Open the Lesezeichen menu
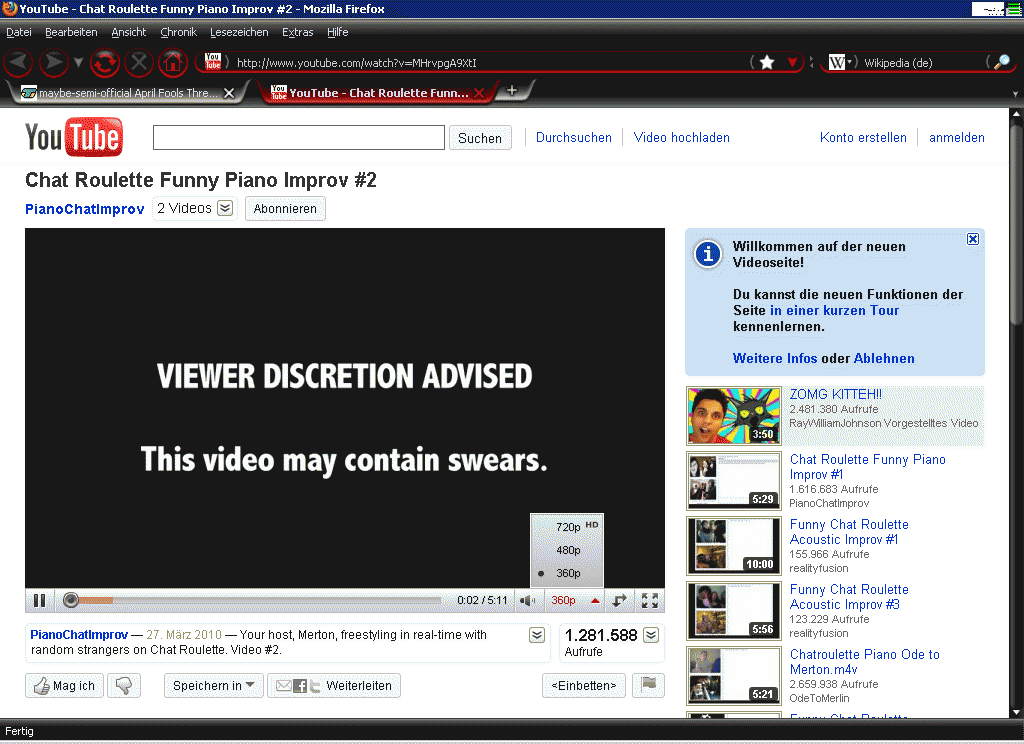Screen dimensions: 1024x744 (239, 32)
